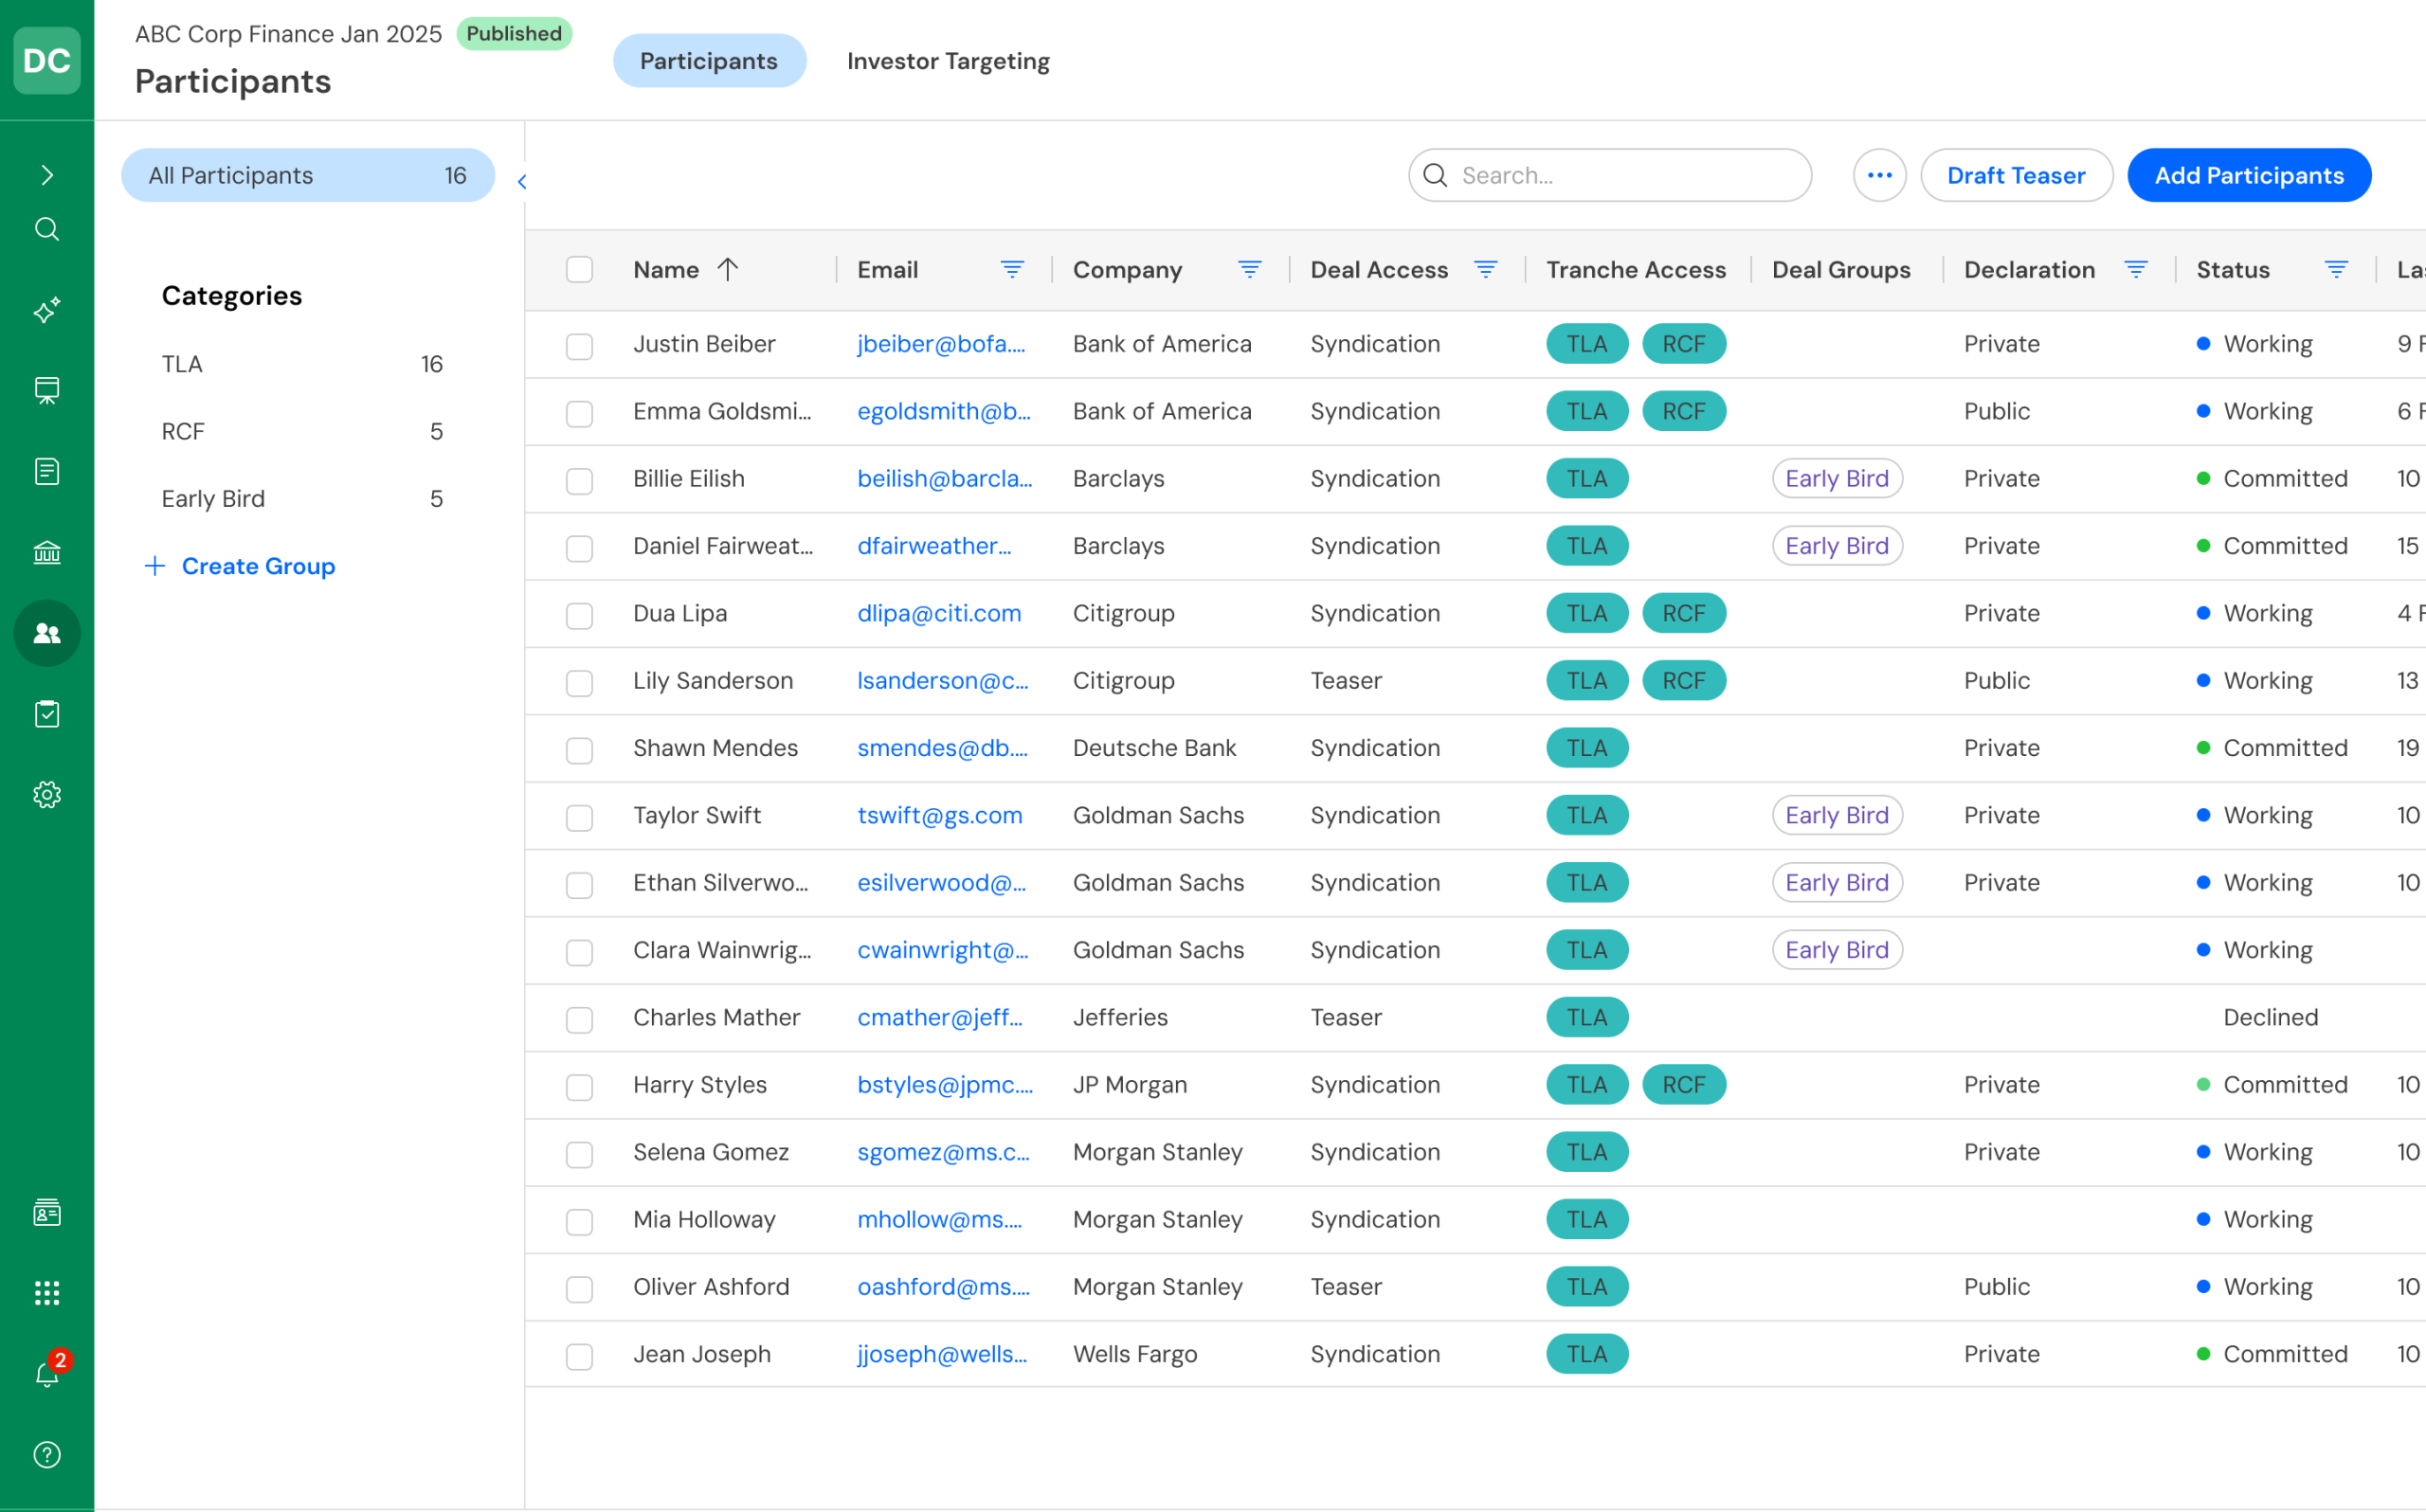Open the settings gear icon in the sidebar
2426x1512 pixels.
click(x=47, y=795)
